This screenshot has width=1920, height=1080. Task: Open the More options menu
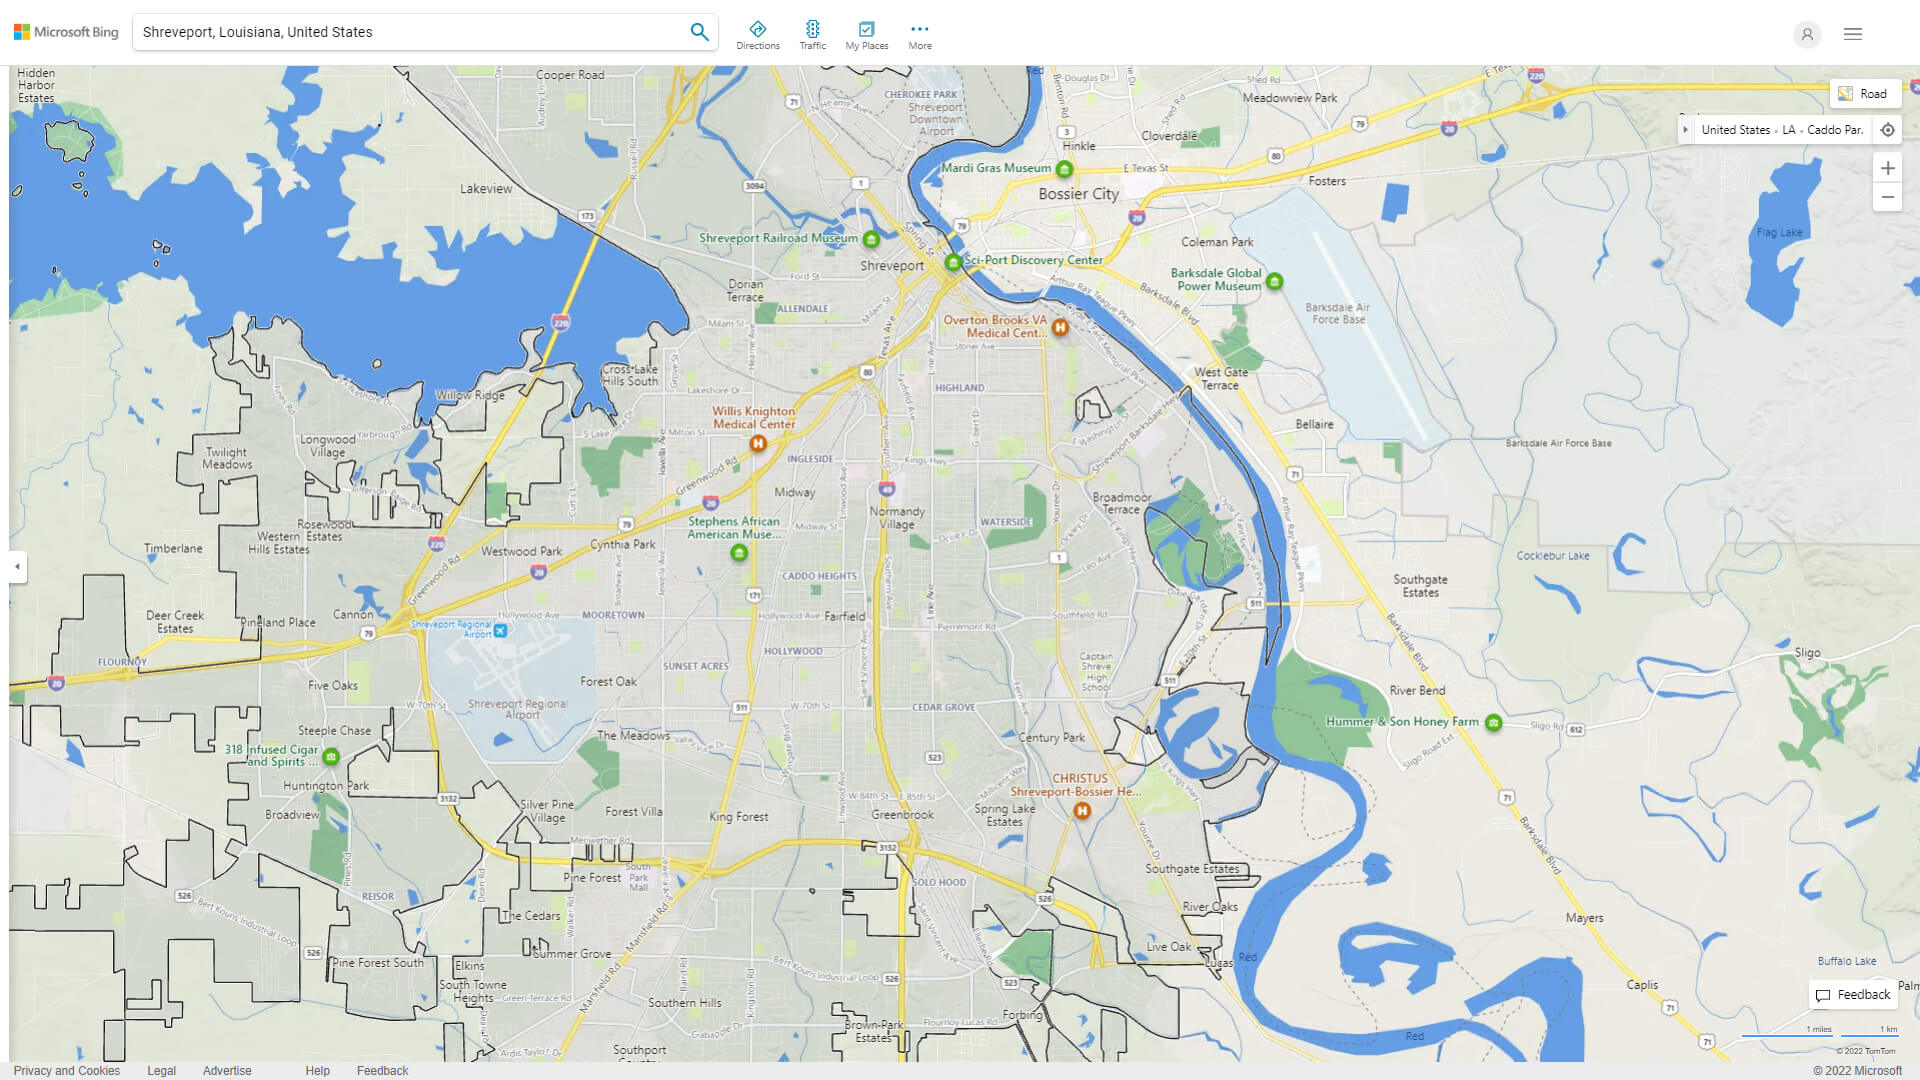pos(919,33)
